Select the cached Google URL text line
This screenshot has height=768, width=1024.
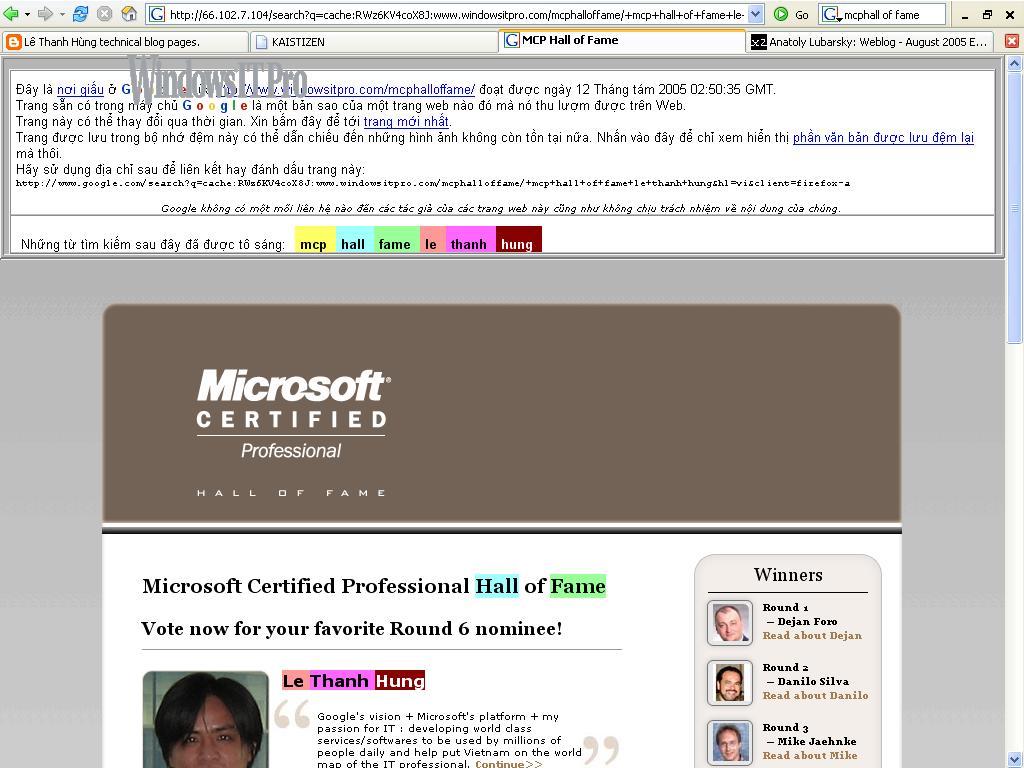433,184
